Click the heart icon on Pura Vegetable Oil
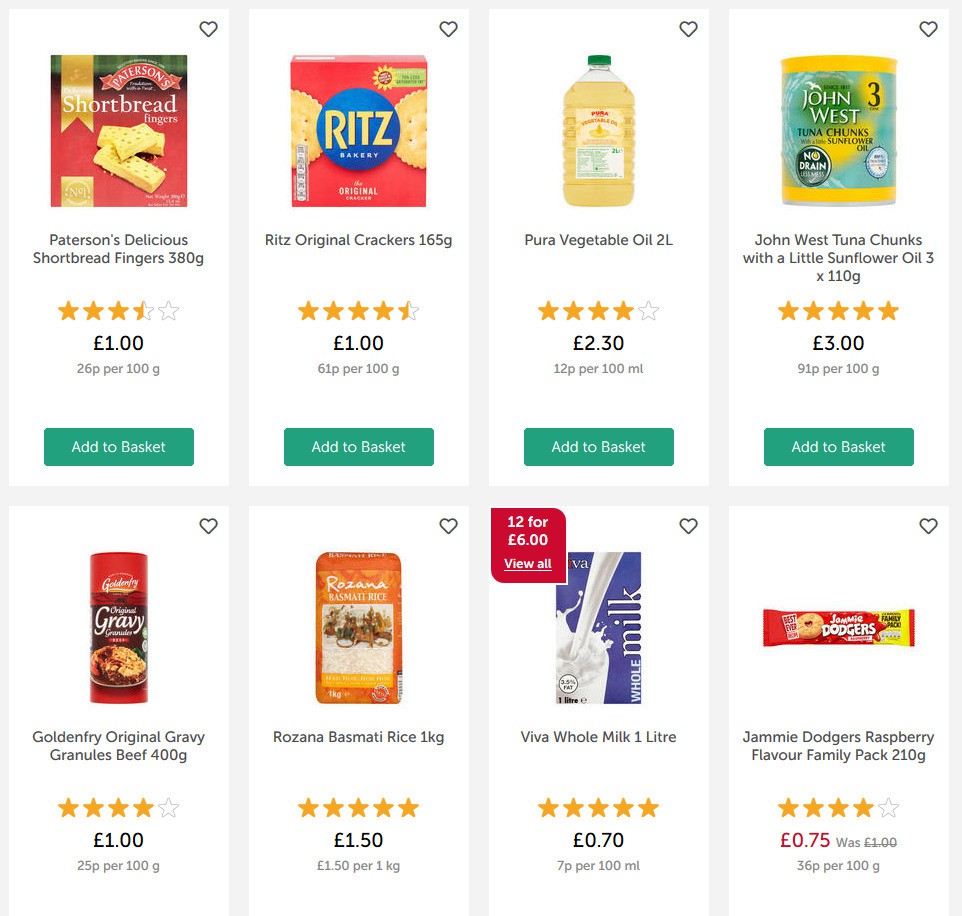This screenshot has height=916, width=962. click(x=688, y=29)
